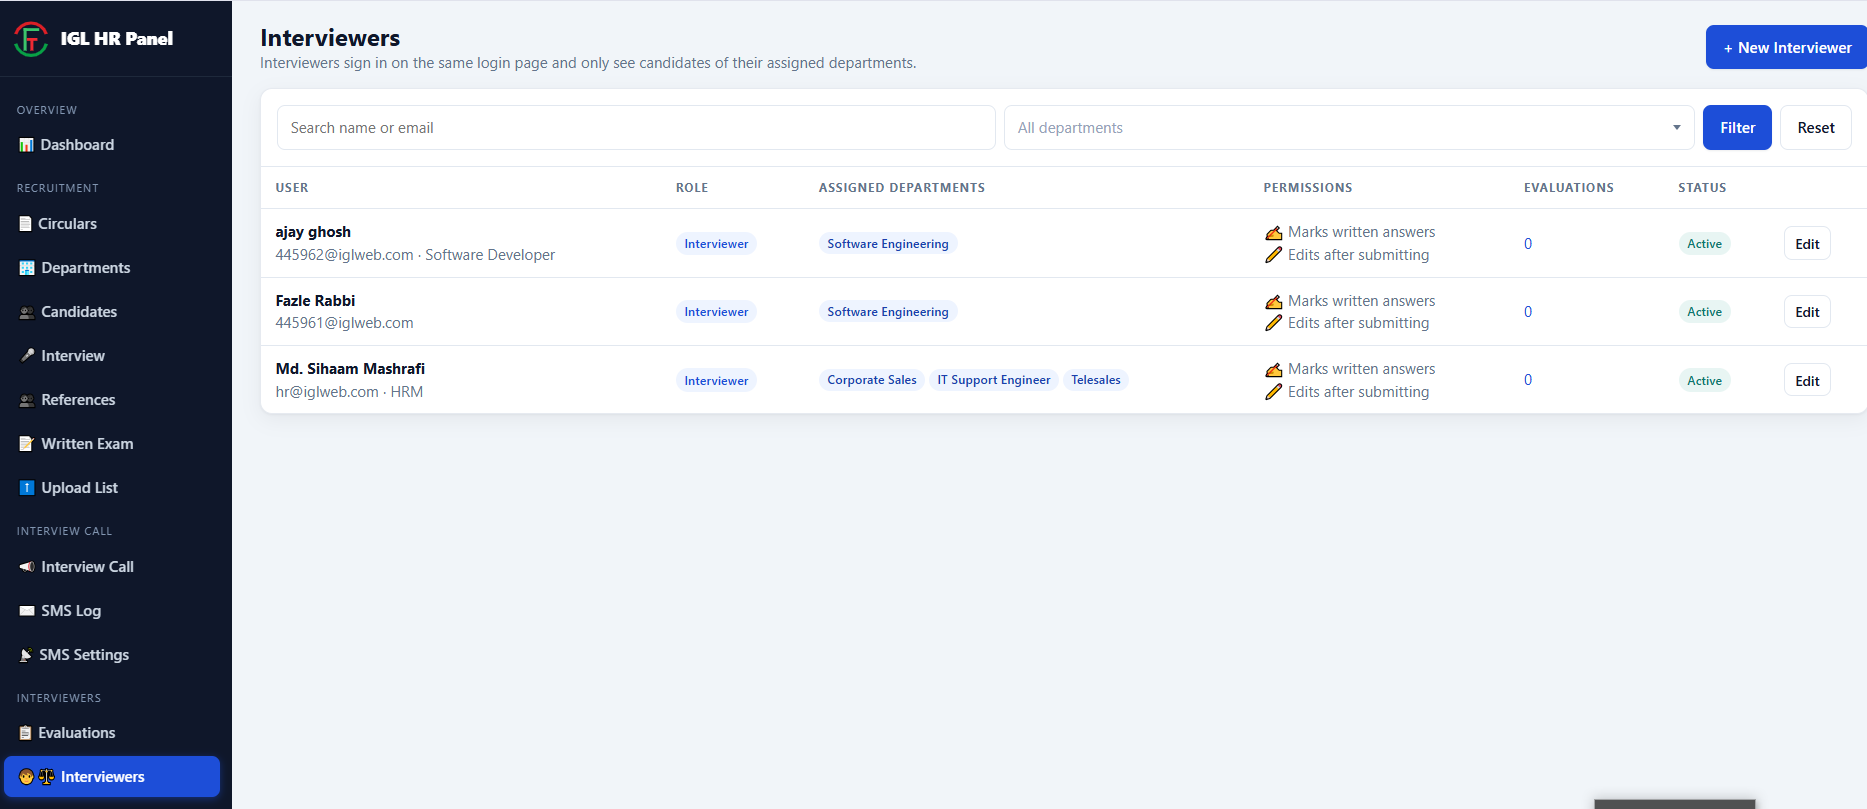Viewport: 1867px width, 809px height.
Task: Click Corporate Sales department tag
Action: (872, 380)
